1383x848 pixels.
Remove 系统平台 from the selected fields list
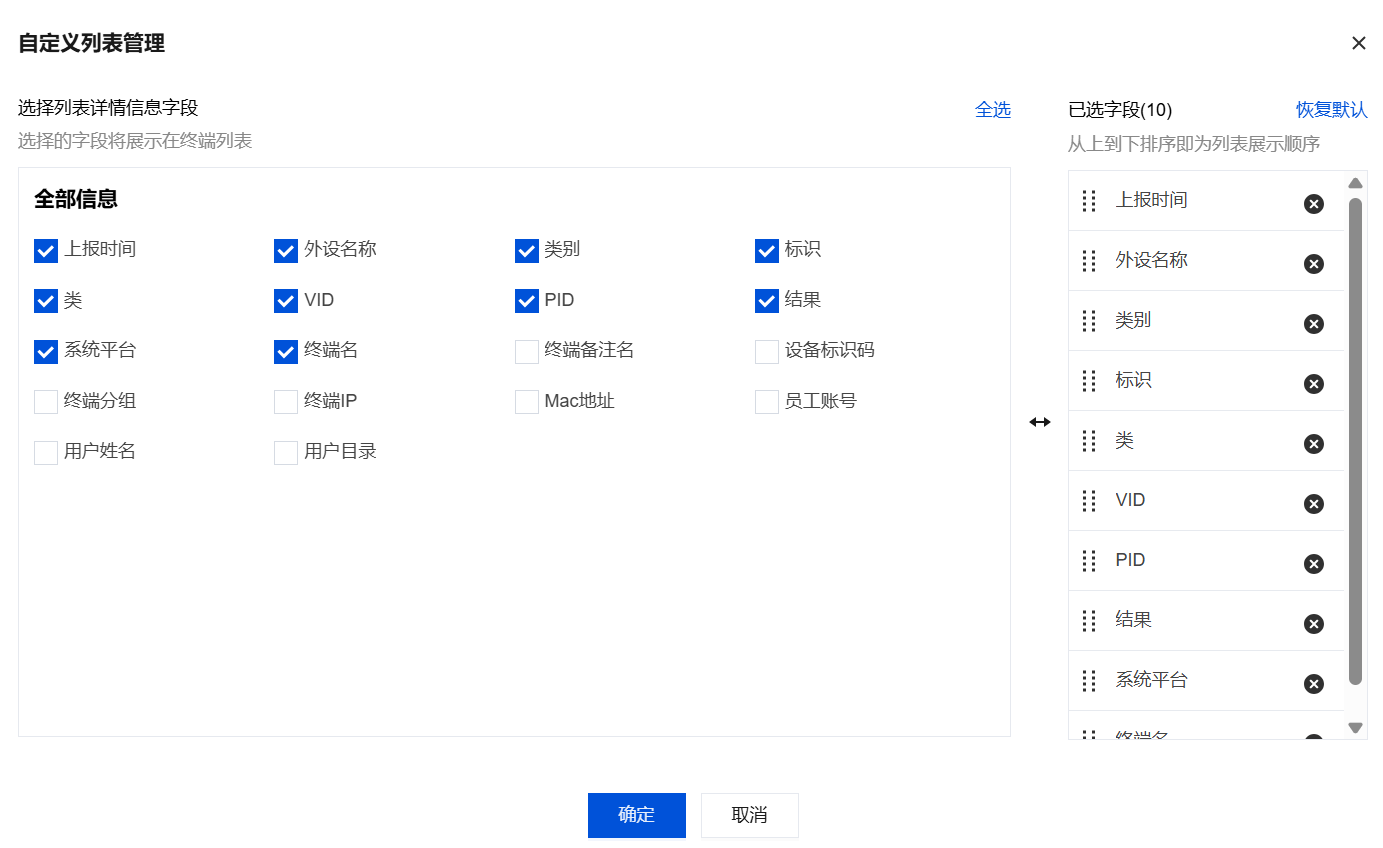1314,684
